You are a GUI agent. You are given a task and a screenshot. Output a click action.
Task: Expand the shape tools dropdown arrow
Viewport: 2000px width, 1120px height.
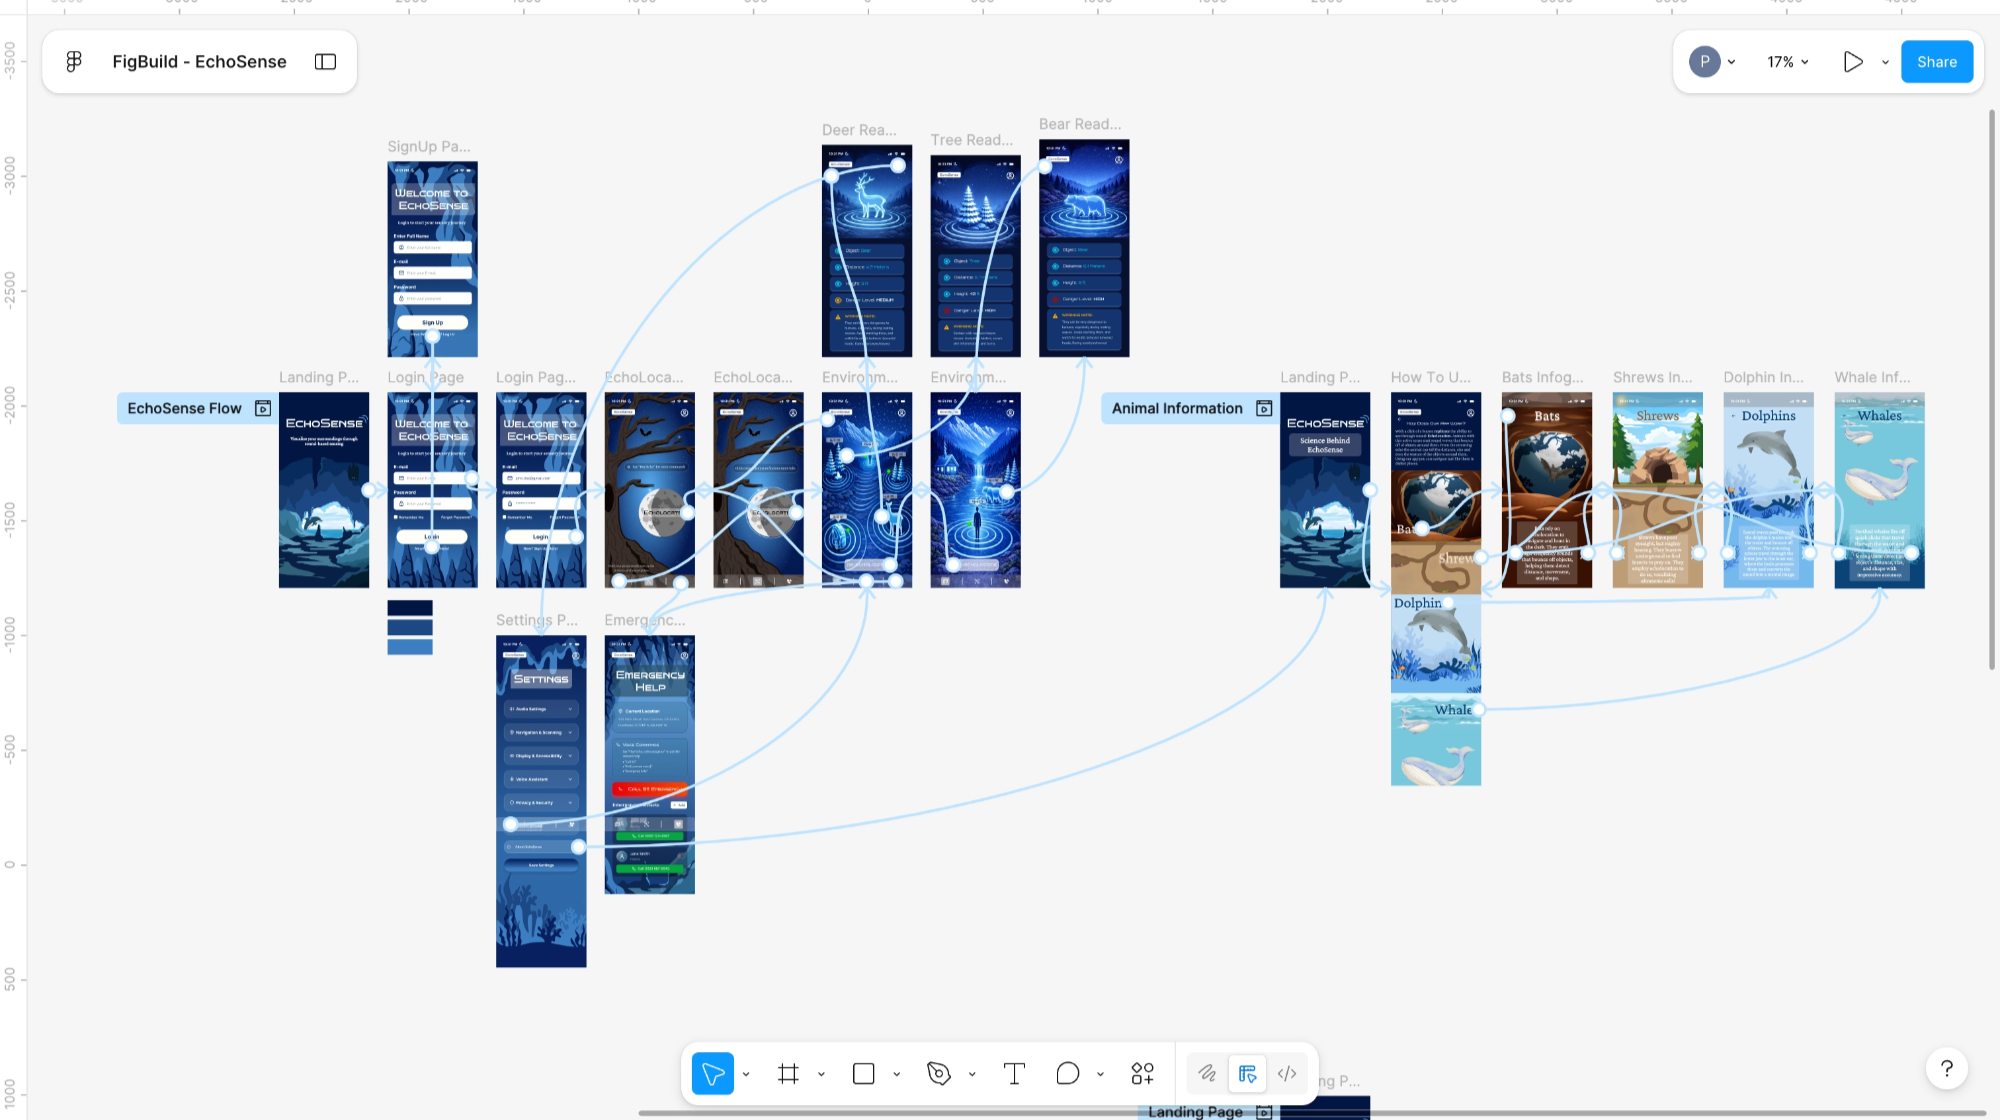click(897, 1074)
